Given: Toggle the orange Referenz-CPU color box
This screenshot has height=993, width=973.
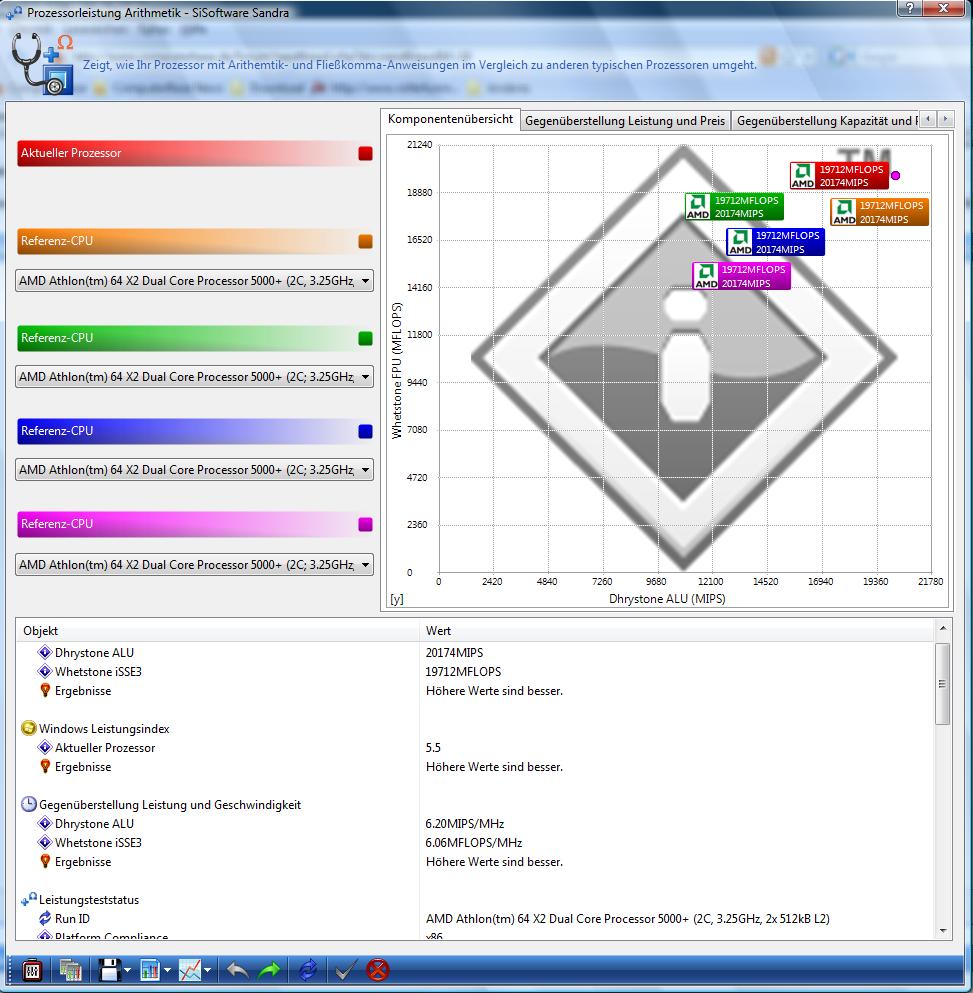Looking at the screenshot, I should pos(366,241).
